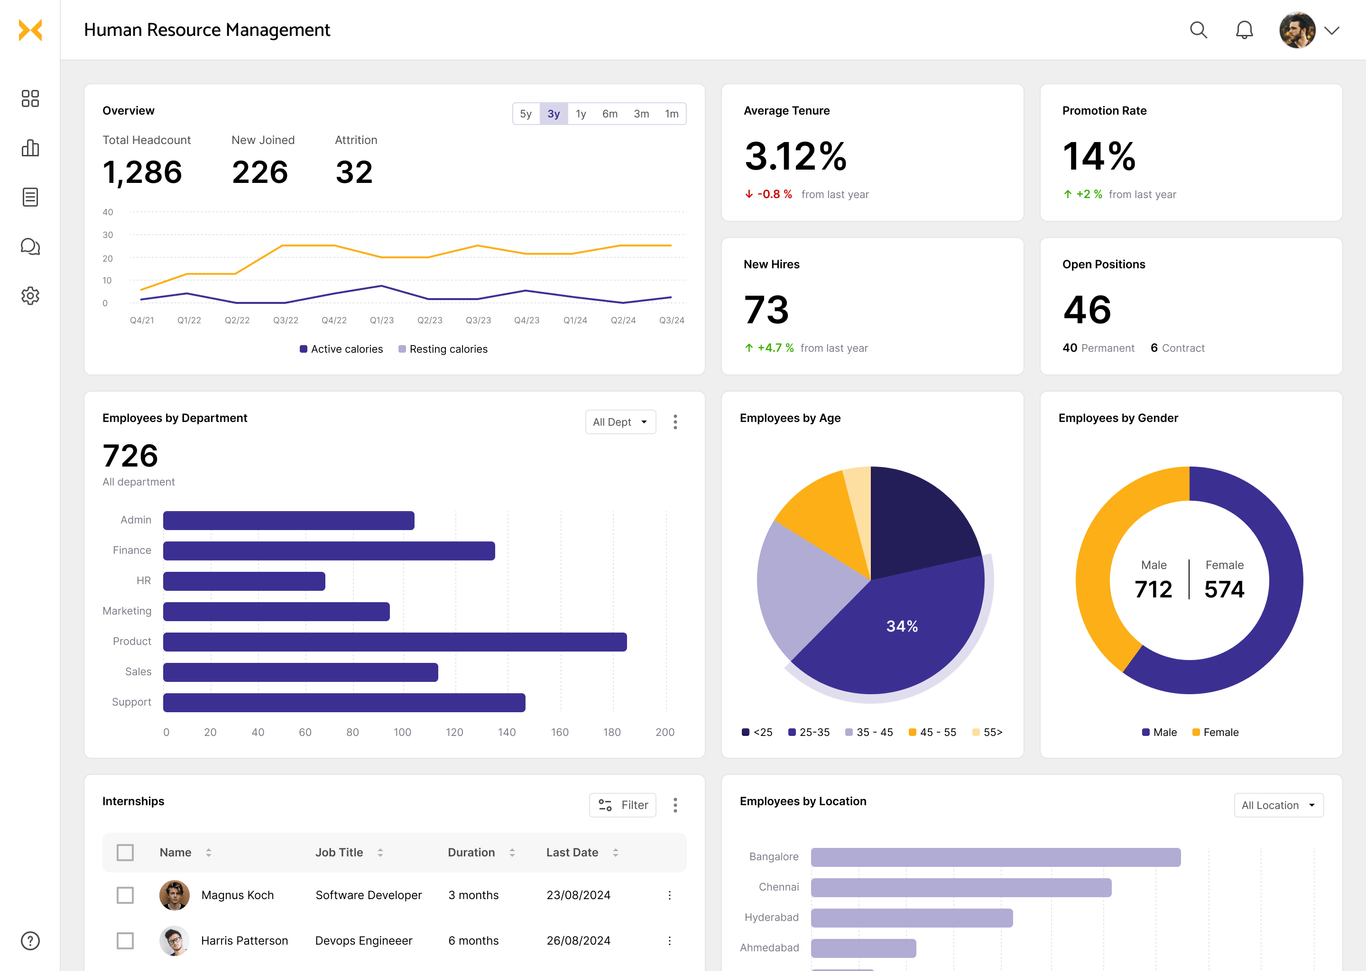The width and height of the screenshot is (1366, 971).
Task: Select the 1y time range in Overview
Action: click(581, 113)
